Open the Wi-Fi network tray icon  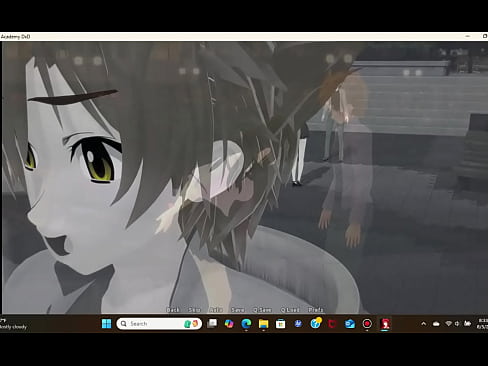pyautogui.click(x=448, y=324)
